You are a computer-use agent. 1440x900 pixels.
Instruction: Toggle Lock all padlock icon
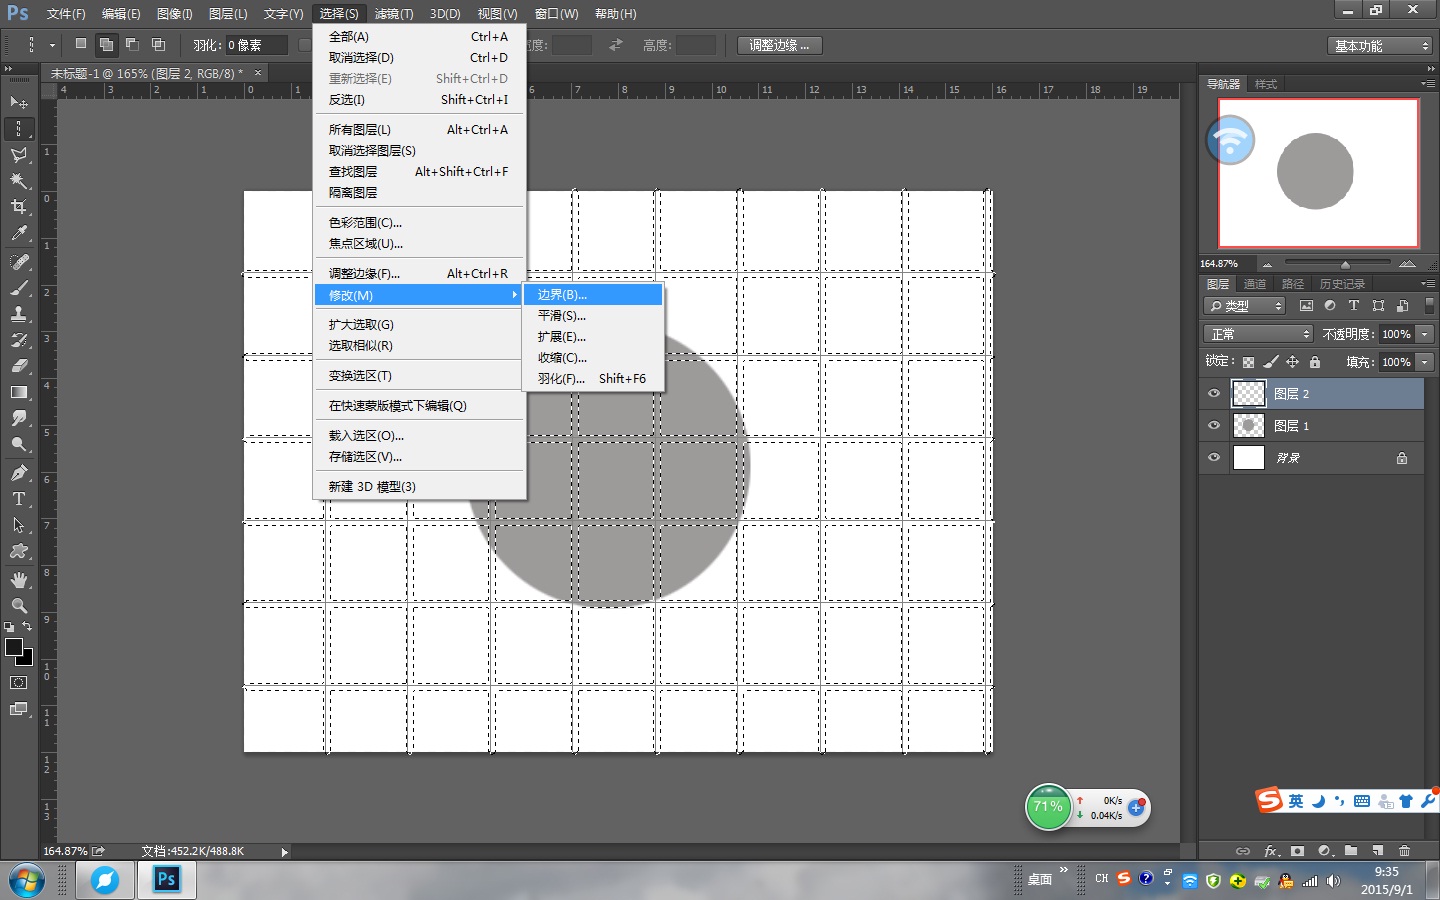(x=1315, y=362)
